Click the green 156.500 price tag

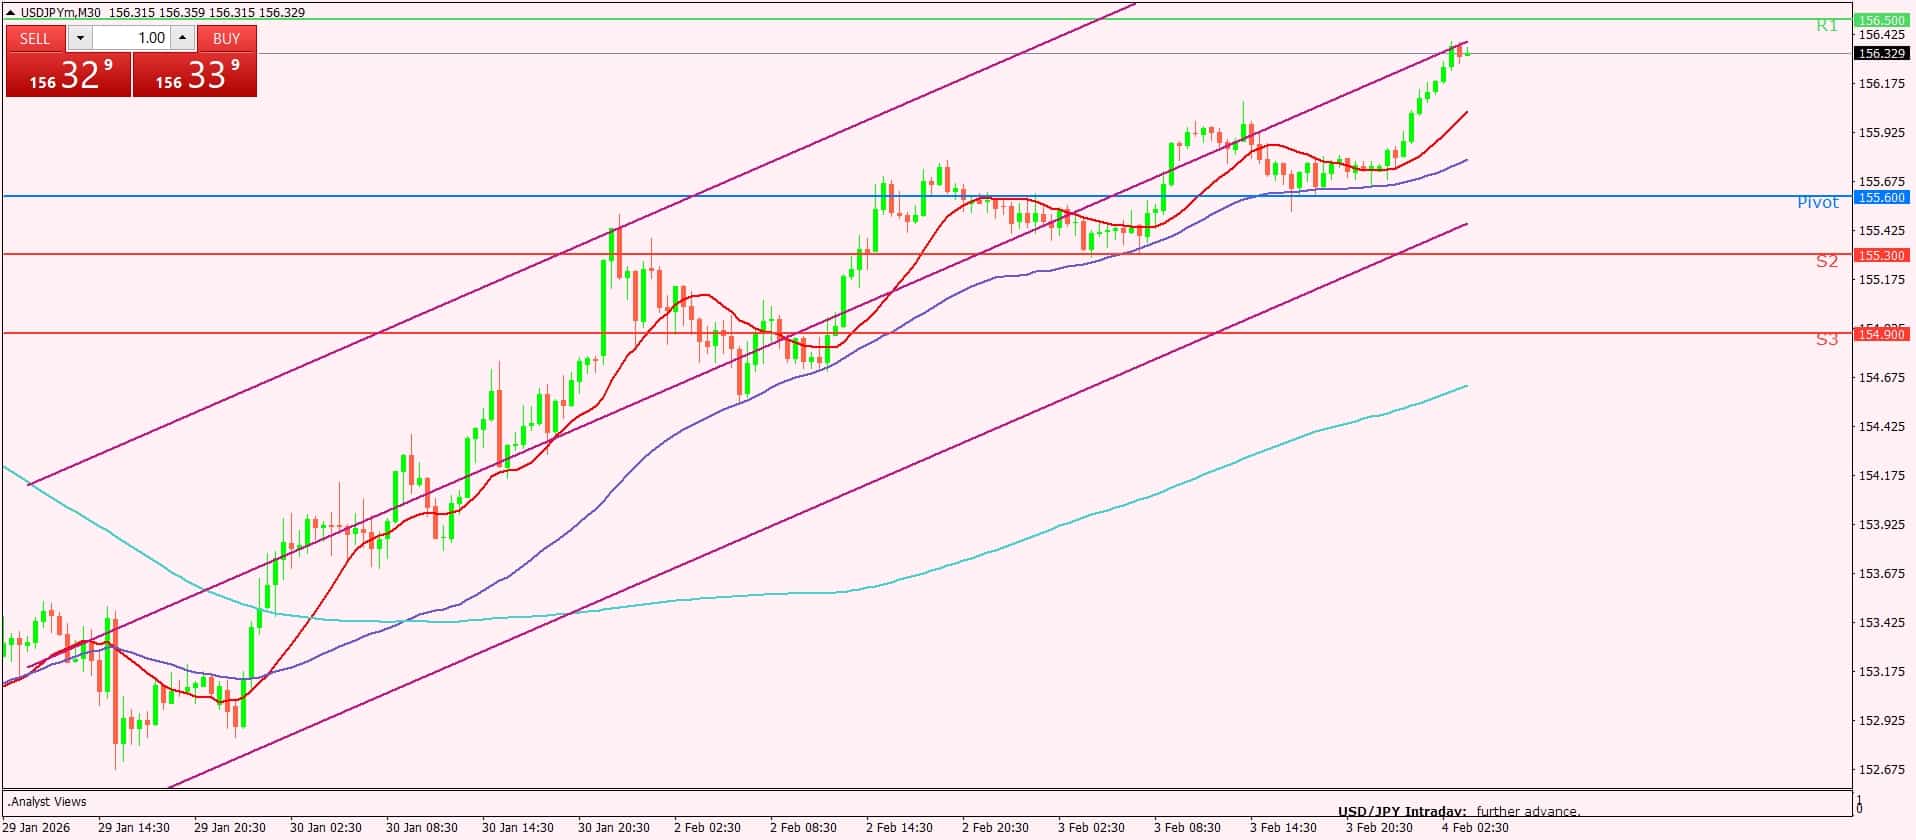click(x=1881, y=20)
